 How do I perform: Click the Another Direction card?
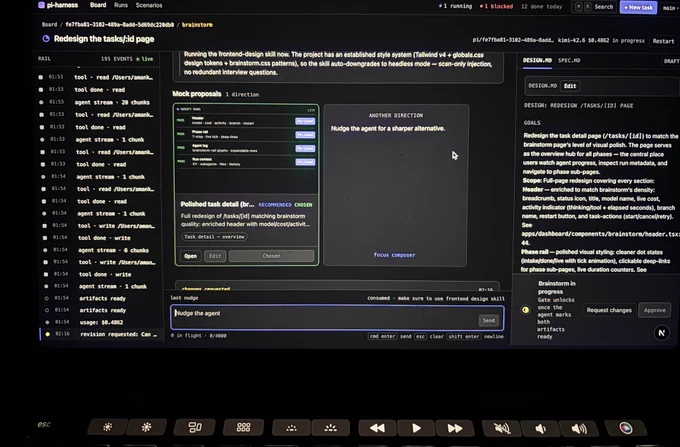[x=396, y=185]
